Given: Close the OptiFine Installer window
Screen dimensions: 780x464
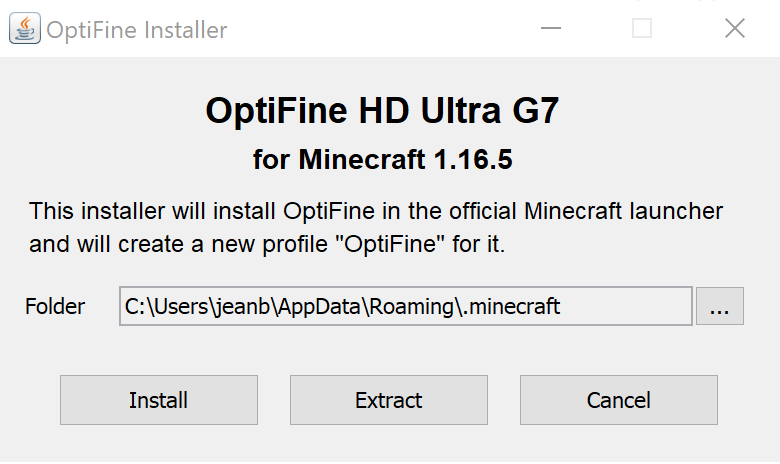Looking at the screenshot, I should 734,29.
